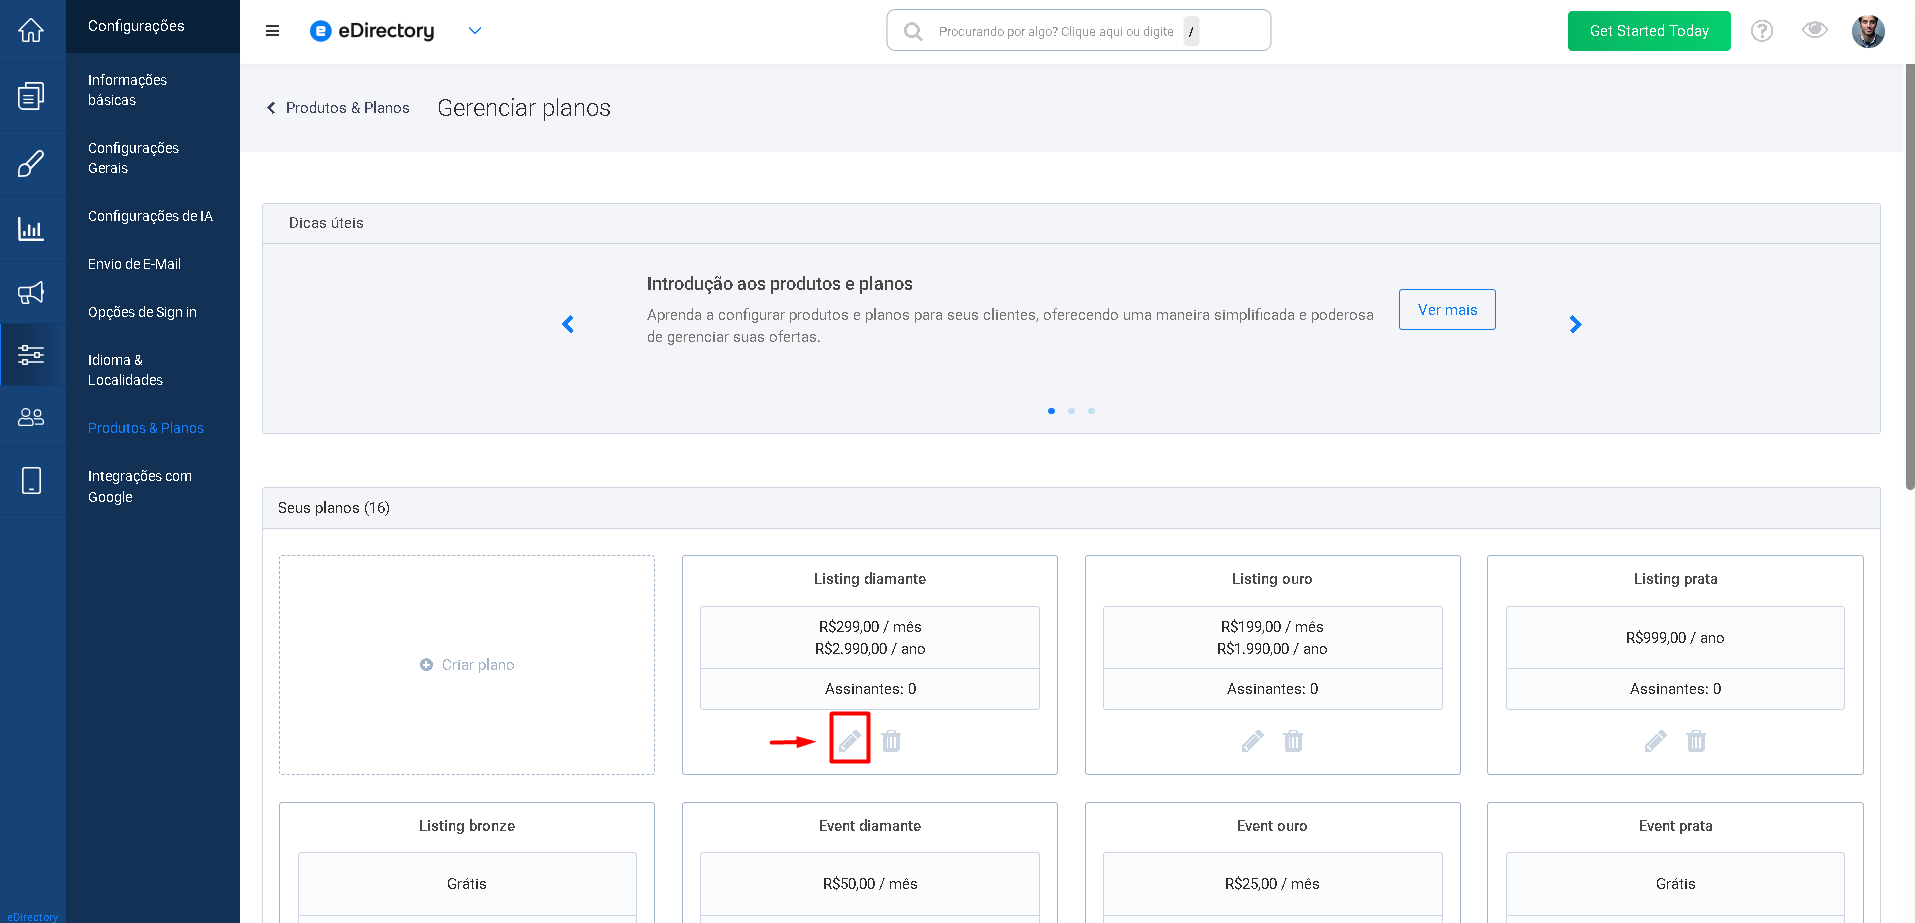Image resolution: width=1915 pixels, height=923 pixels.
Task: Click the pencil icon for Listing ouro
Action: click(x=1252, y=741)
